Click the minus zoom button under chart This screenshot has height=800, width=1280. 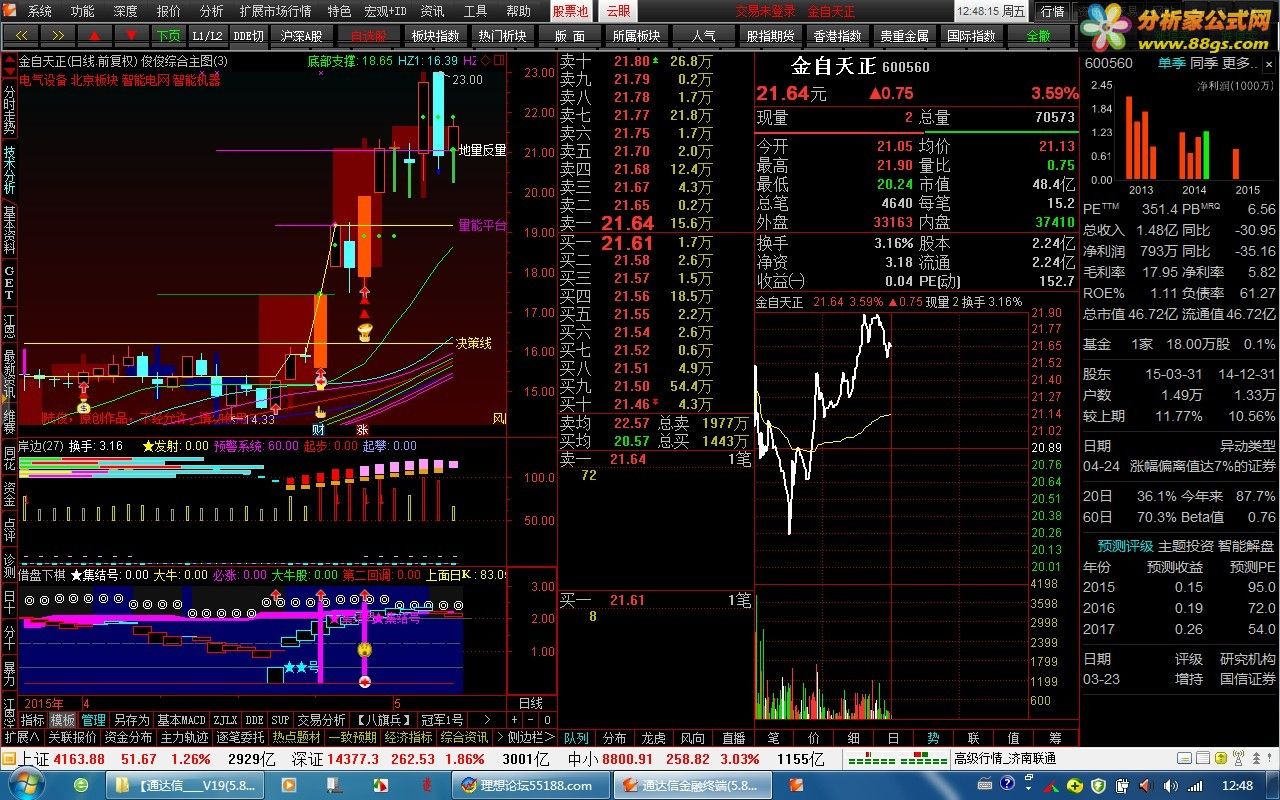tap(531, 720)
